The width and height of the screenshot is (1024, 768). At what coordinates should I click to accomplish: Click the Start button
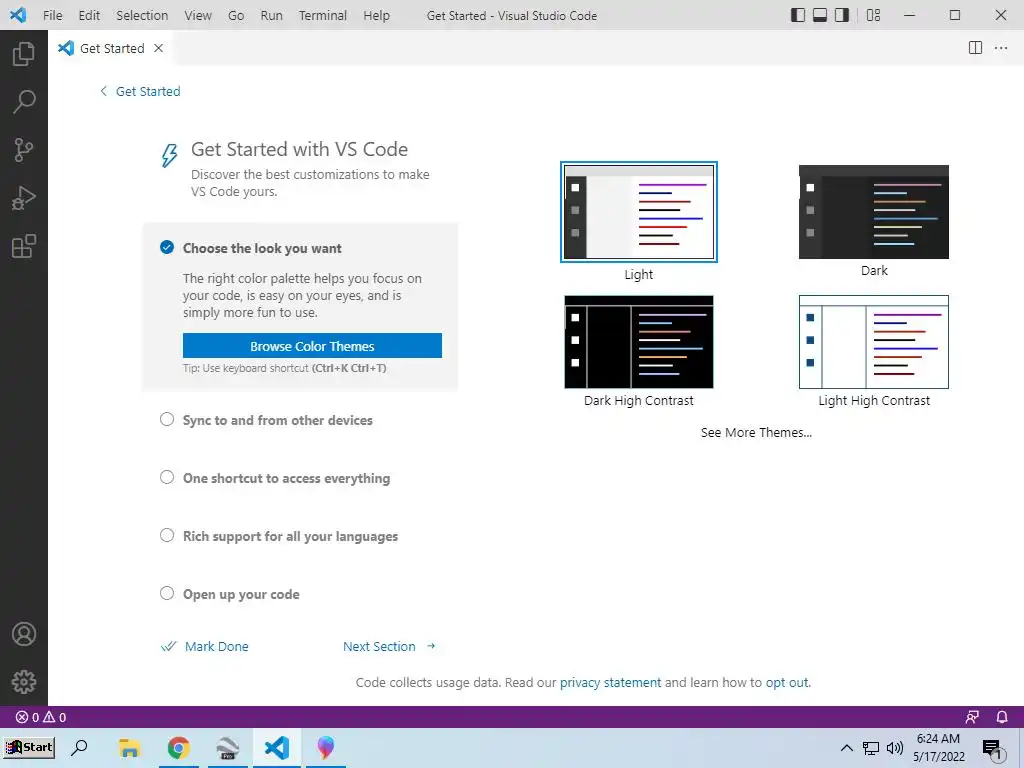[x=29, y=748]
